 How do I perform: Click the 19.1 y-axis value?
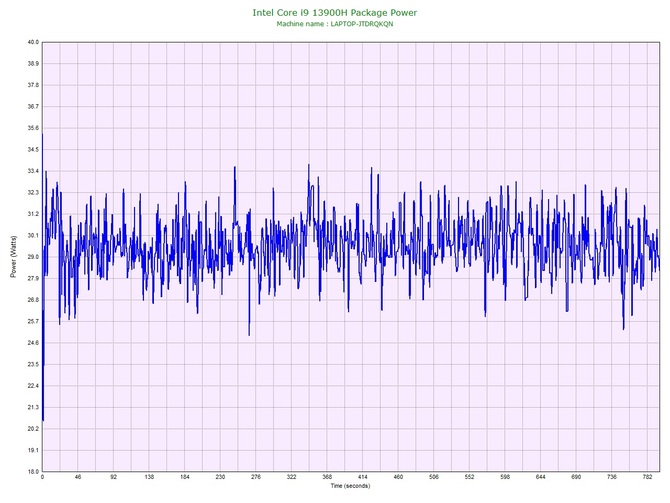click(33, 450)
